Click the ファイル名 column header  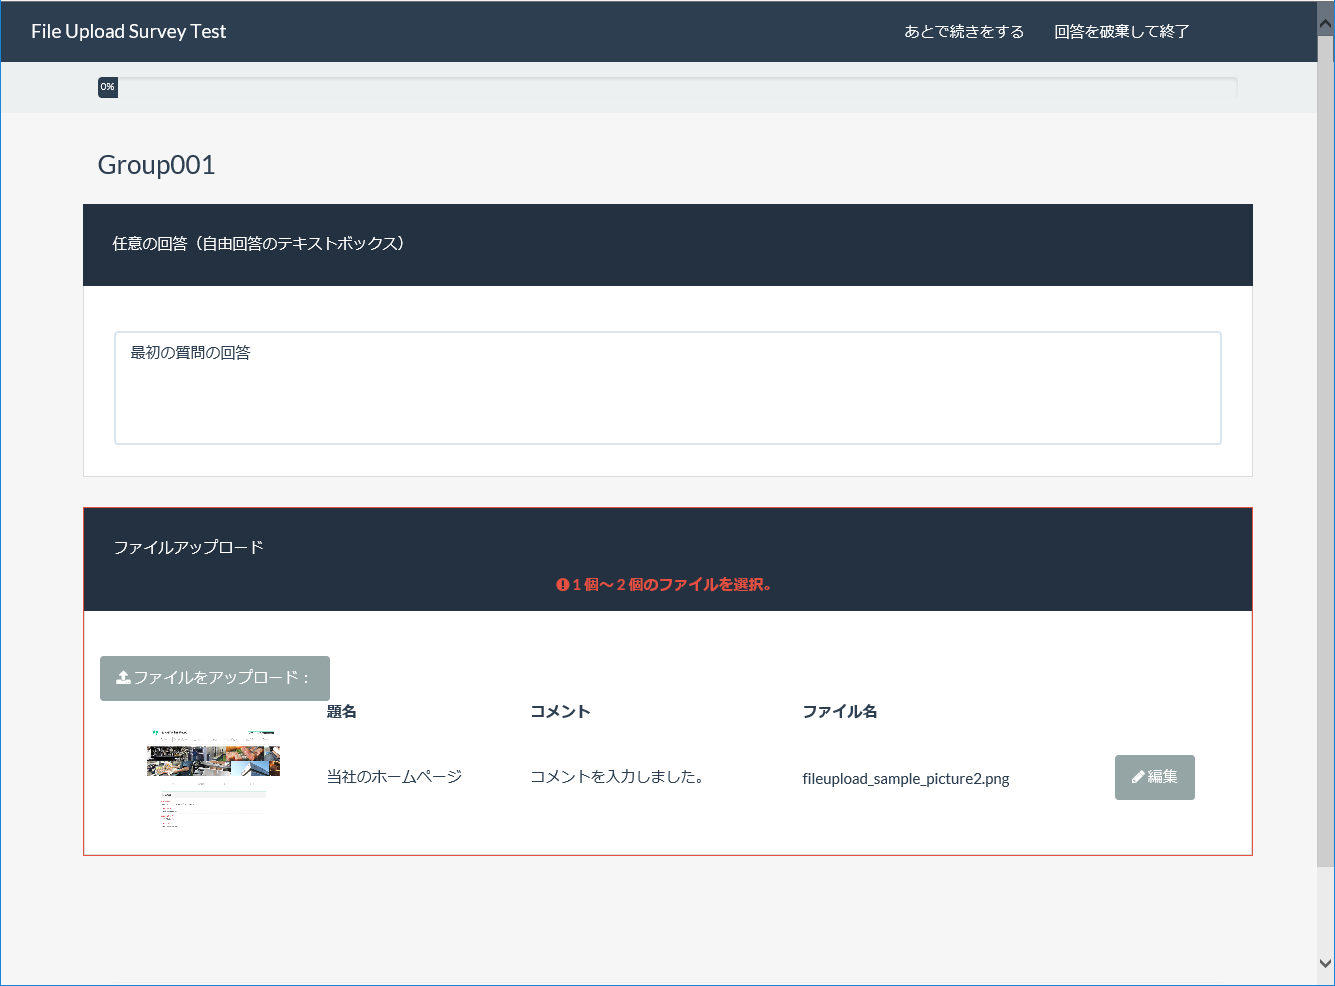tap(839, 712)
